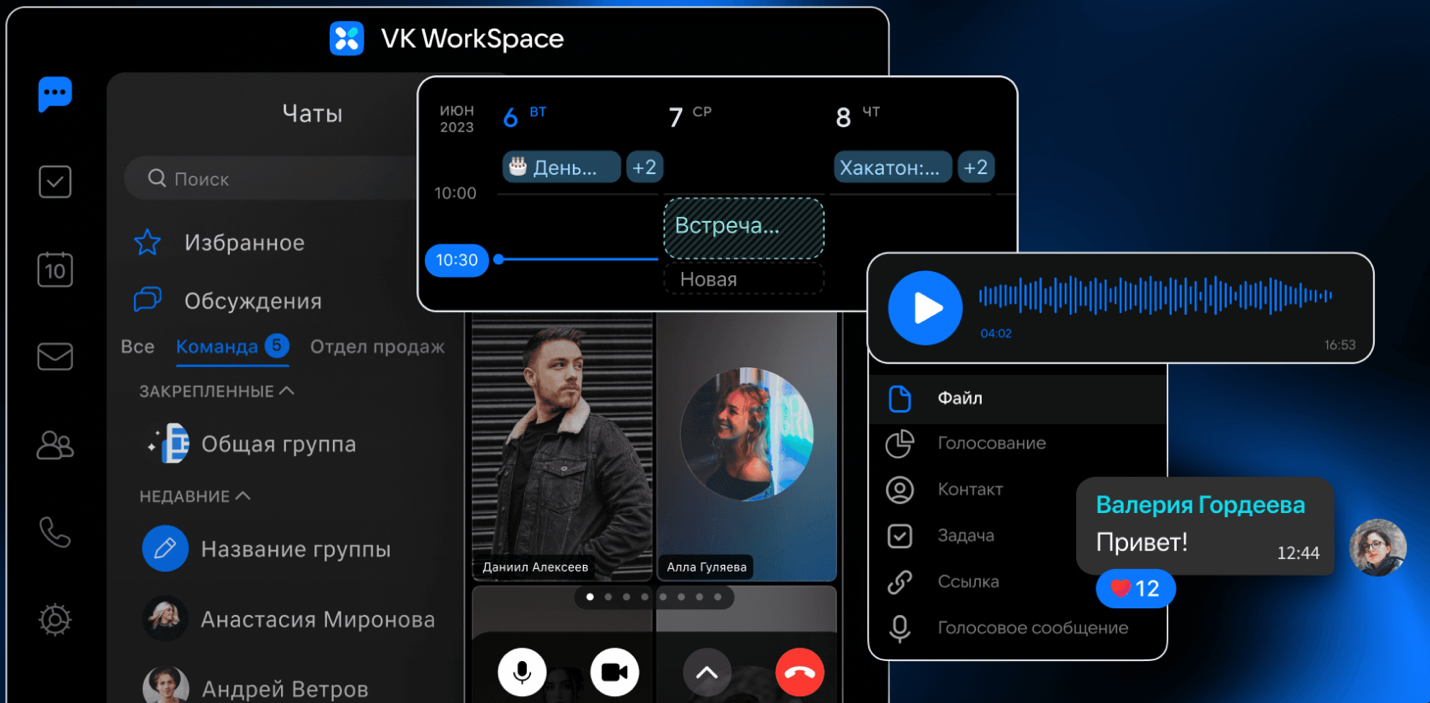The width and height of the screenshot is (1430, 703).
Task: Mute the microphone in the call controls
Action: point(521,671)
